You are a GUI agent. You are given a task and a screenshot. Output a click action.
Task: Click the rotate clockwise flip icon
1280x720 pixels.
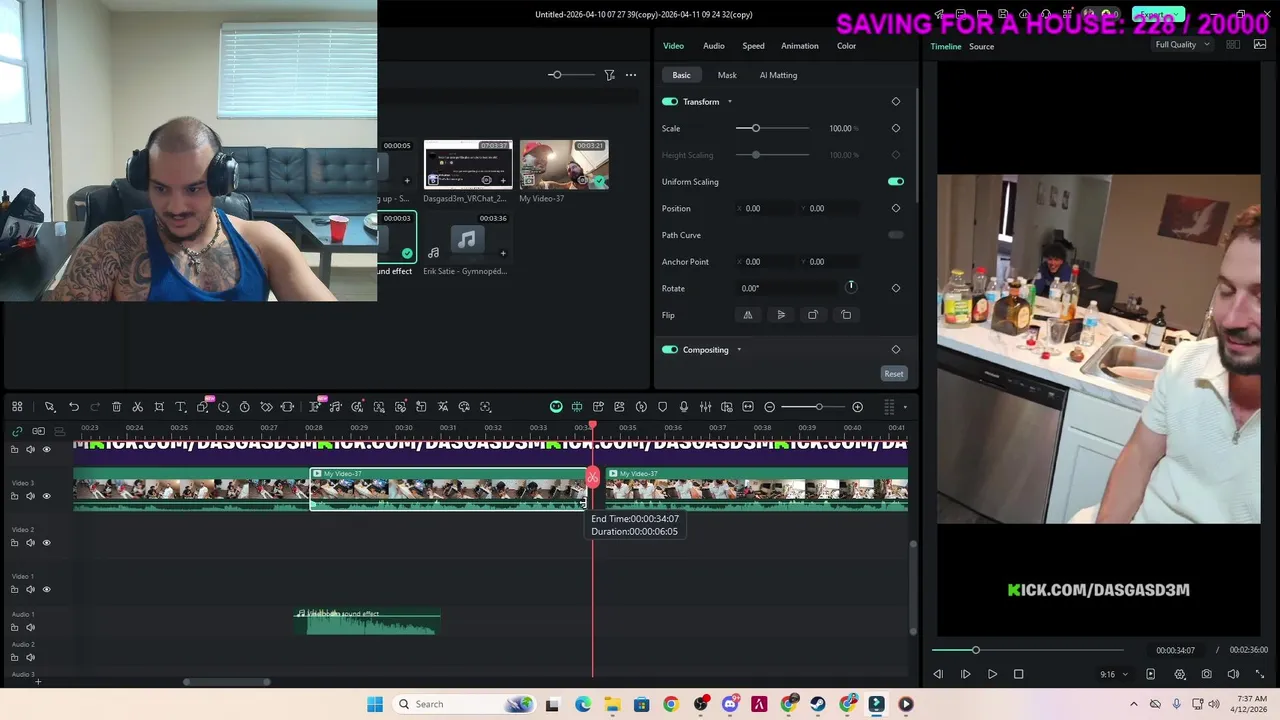(x=813, y=315)
